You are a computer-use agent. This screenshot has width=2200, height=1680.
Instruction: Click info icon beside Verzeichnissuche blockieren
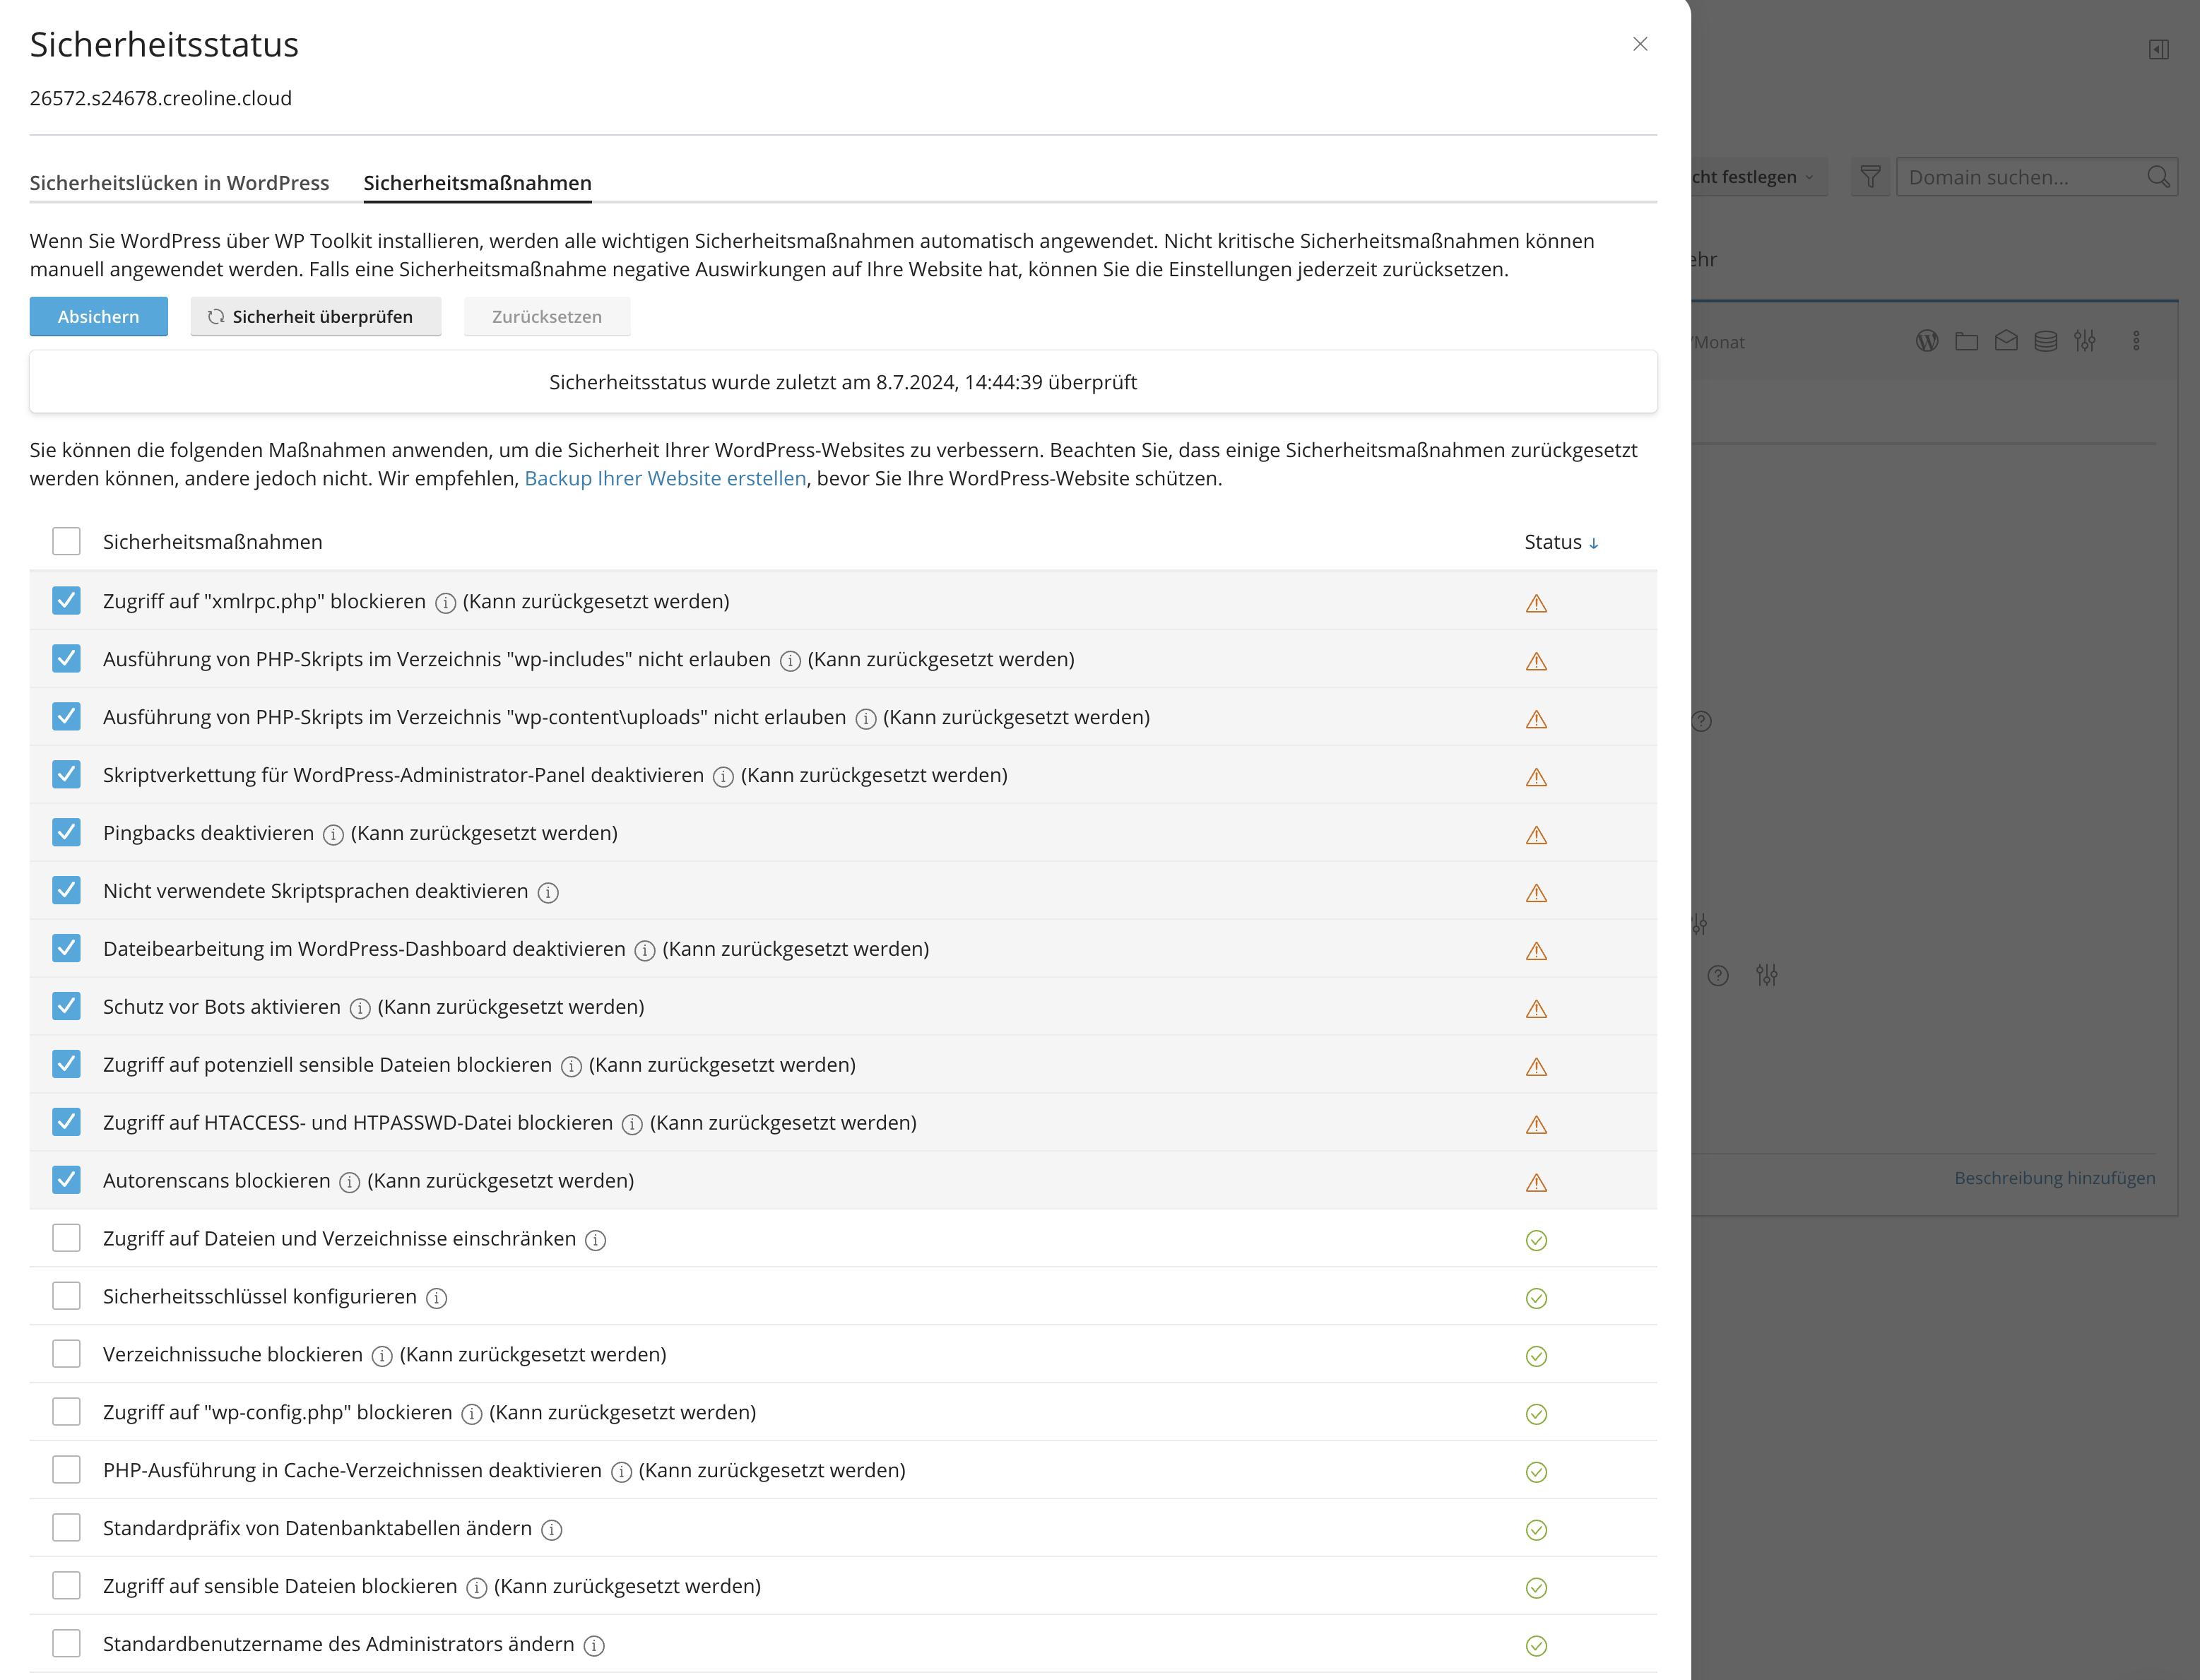[x=382, y=1357]
